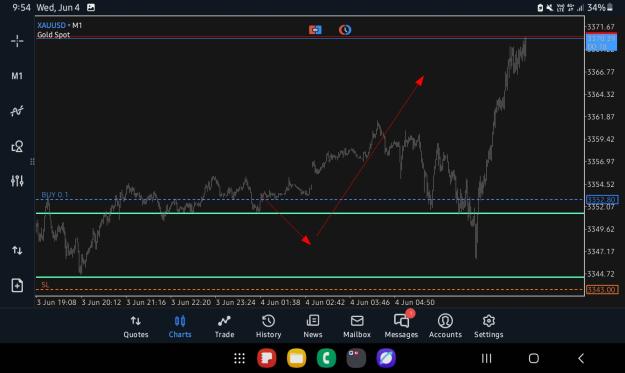
Task: Click the current price blue tag
Action: [601, 43]
